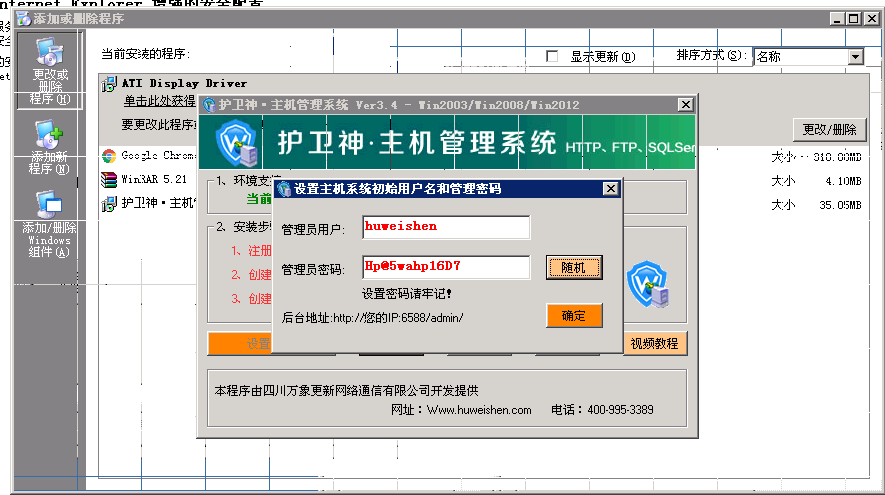Click the title icon of 护卫神 main window
This screenshot has width=885, height=495.
[209, 105]
